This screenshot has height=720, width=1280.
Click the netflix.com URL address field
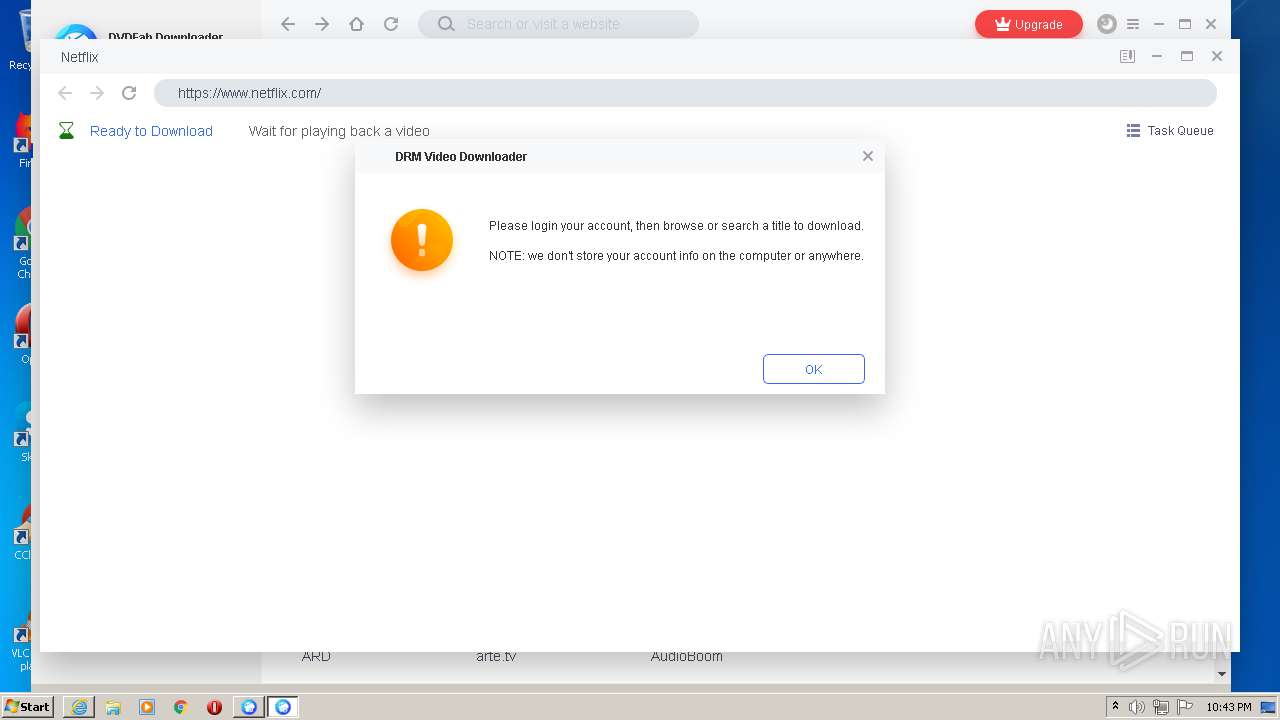(685, 93)
